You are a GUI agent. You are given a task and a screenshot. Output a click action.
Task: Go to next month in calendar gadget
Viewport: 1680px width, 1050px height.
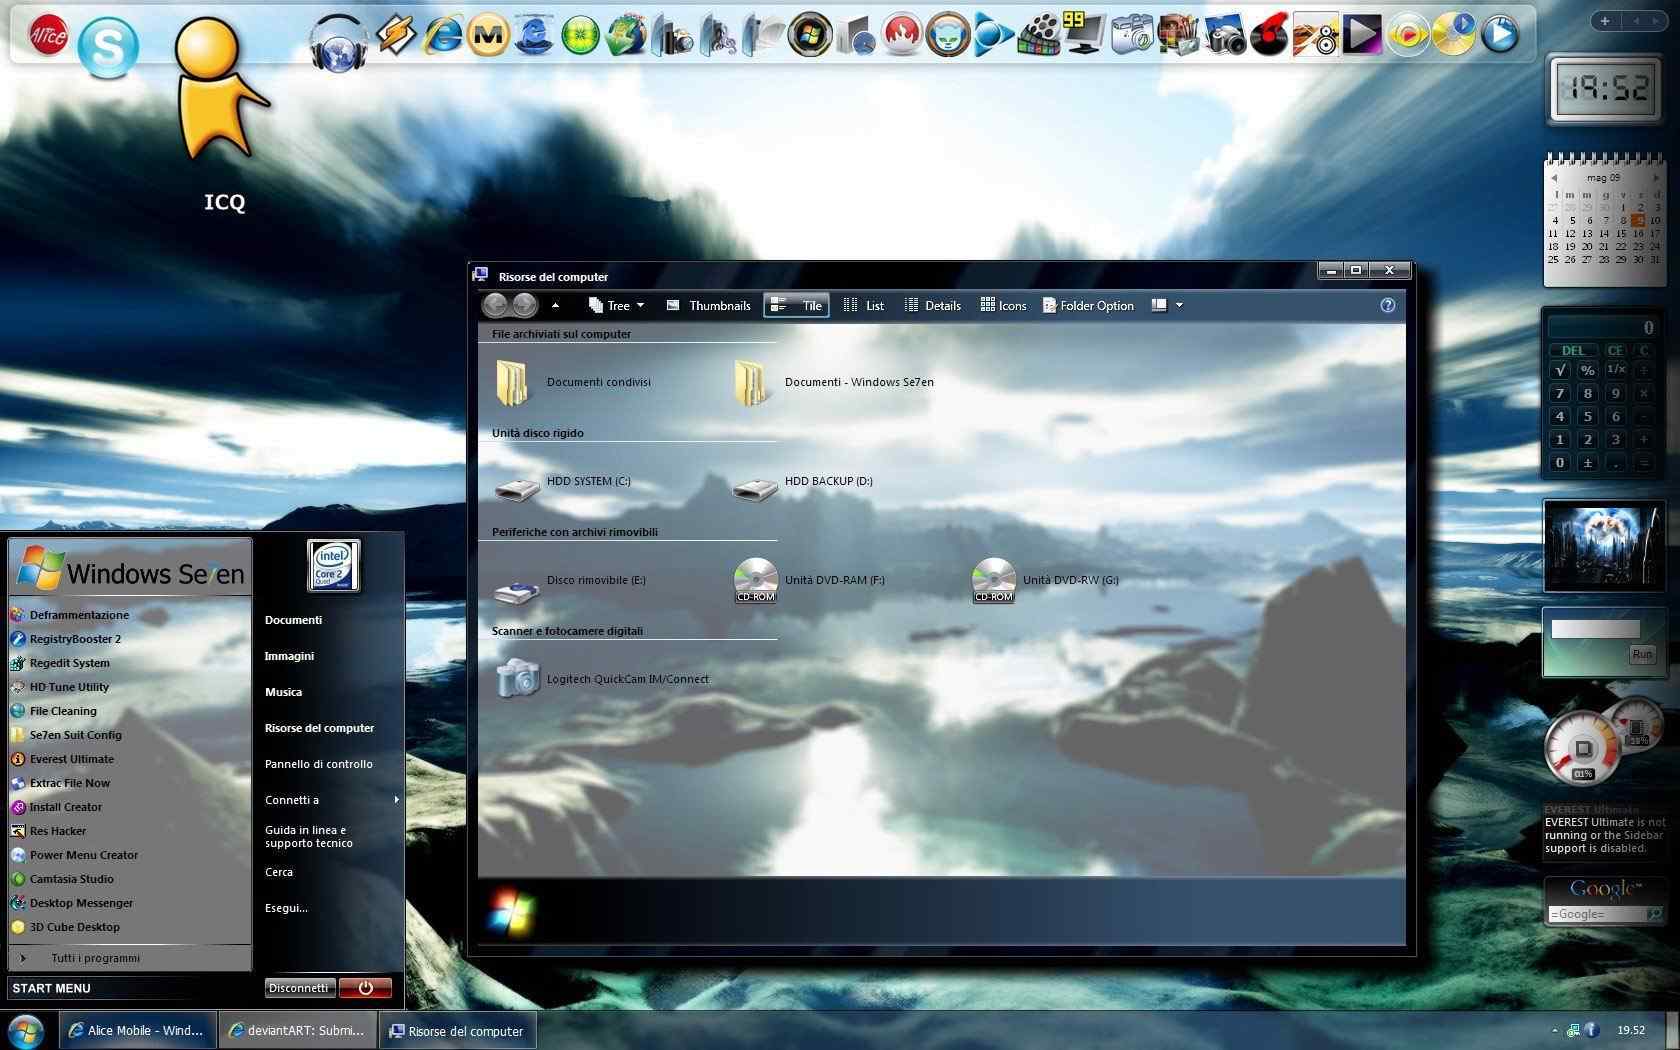point(1655,178)
